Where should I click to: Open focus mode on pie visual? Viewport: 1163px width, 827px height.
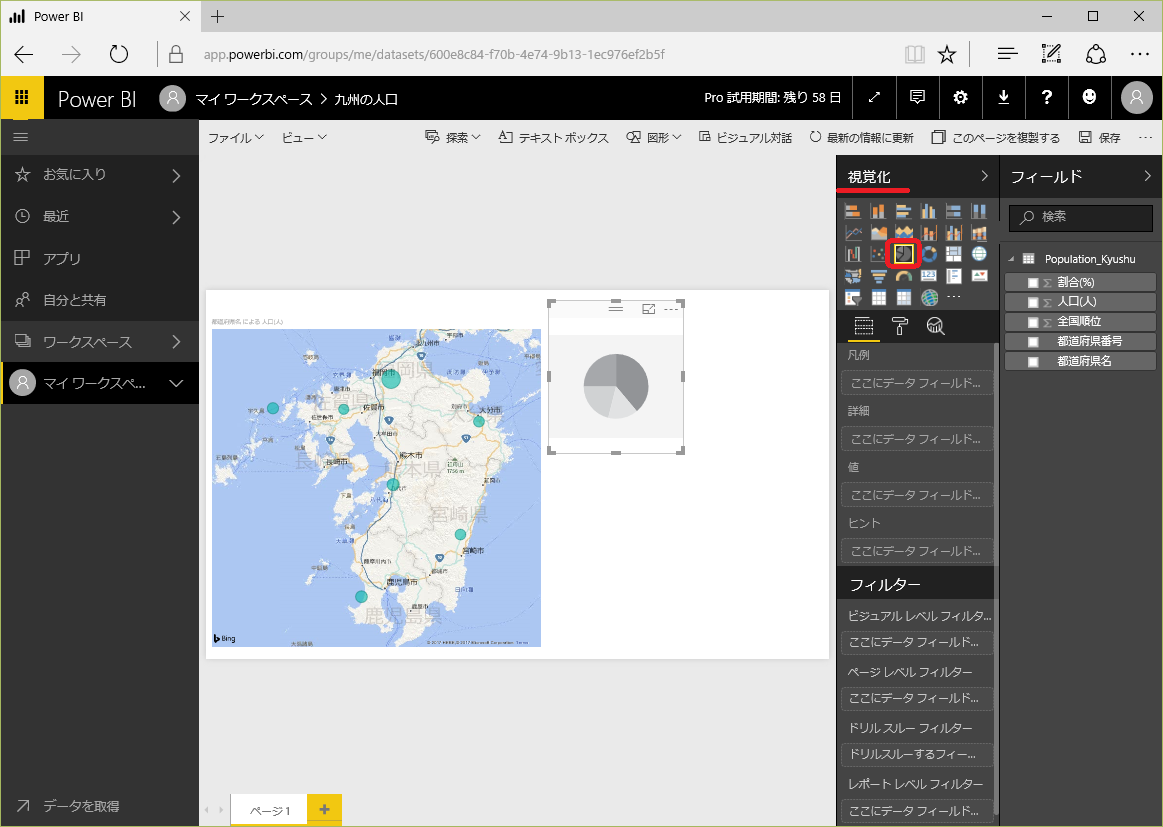click(648, 309)
